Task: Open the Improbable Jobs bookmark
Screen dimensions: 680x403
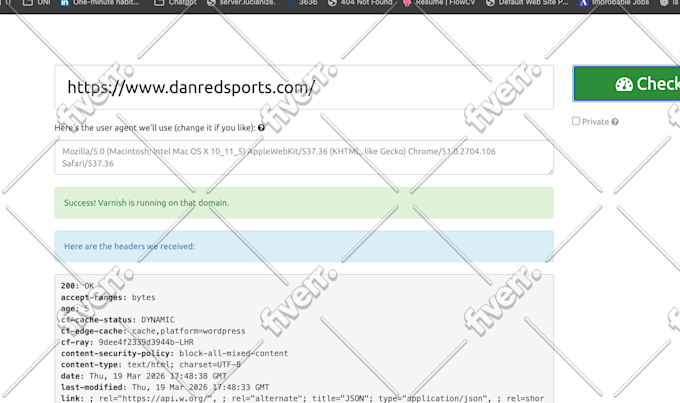Action: tap(615, 3)
